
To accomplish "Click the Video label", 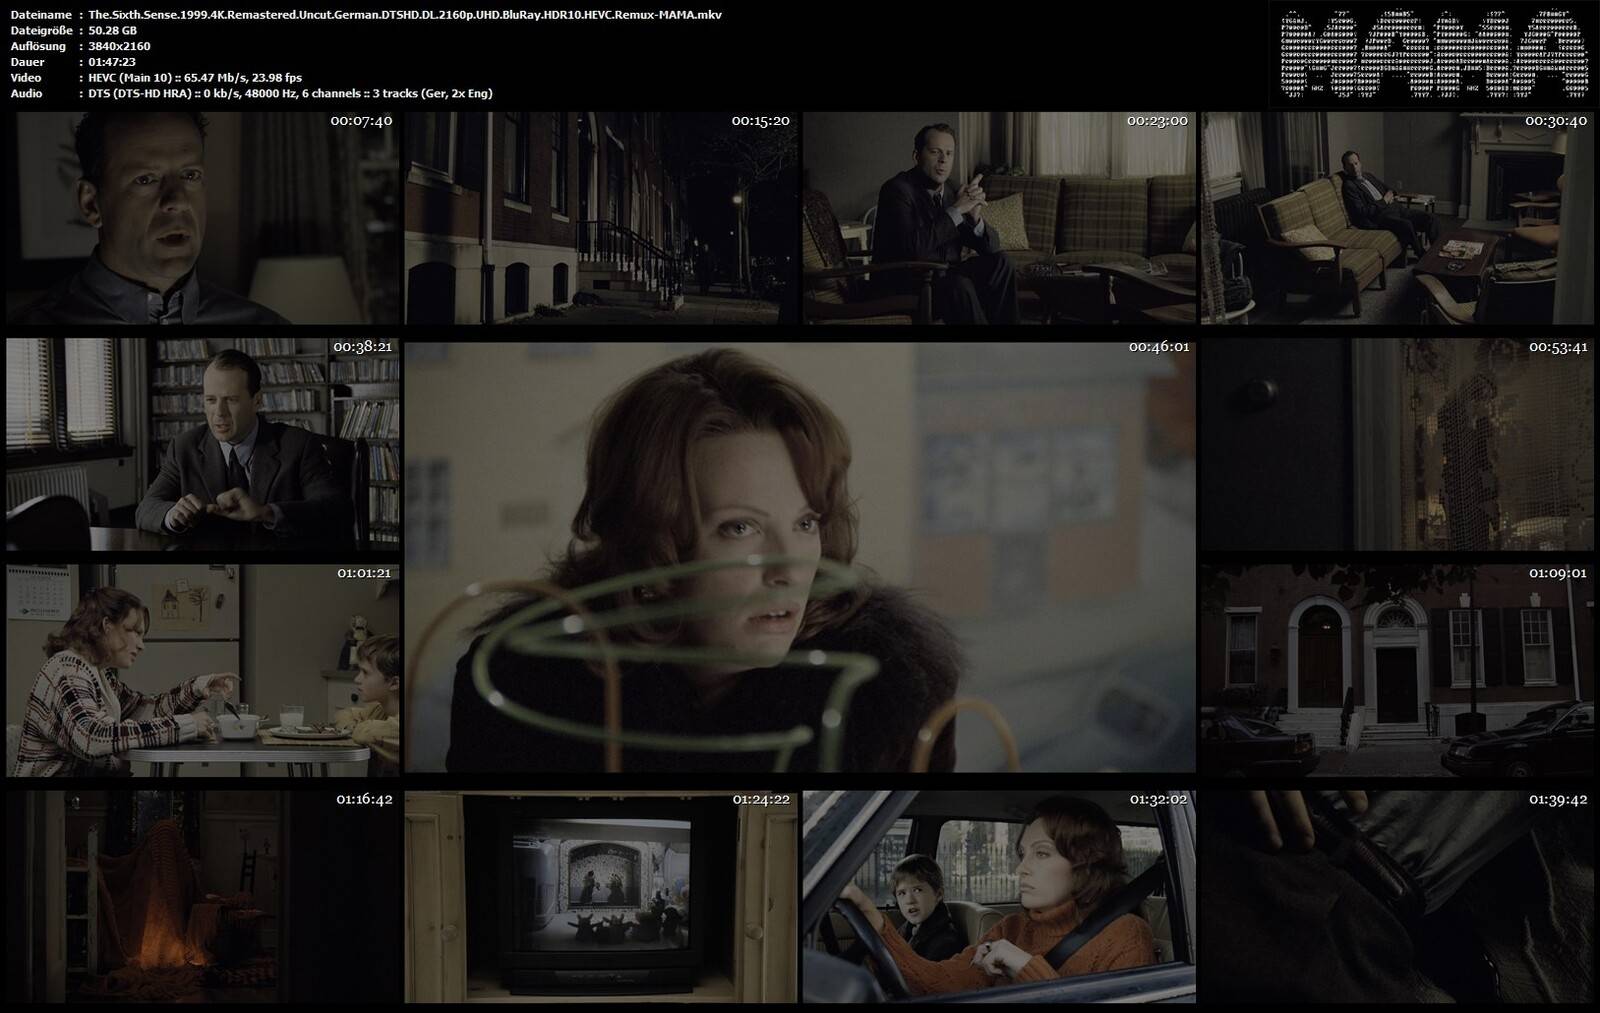I will click(x=26, y=78).
